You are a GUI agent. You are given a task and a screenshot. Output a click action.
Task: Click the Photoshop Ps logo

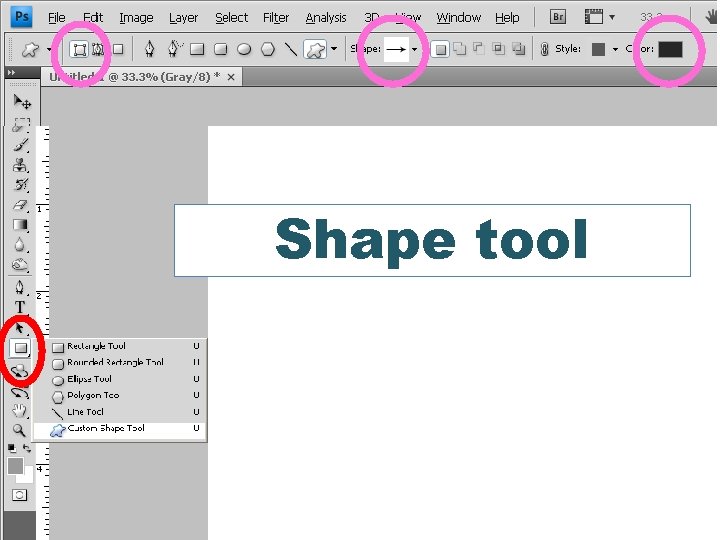21,17
